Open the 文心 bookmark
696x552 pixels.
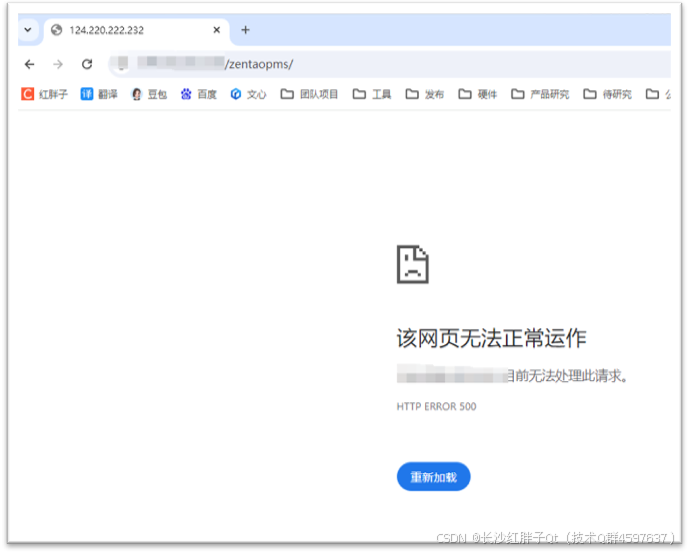pos(248,95)
